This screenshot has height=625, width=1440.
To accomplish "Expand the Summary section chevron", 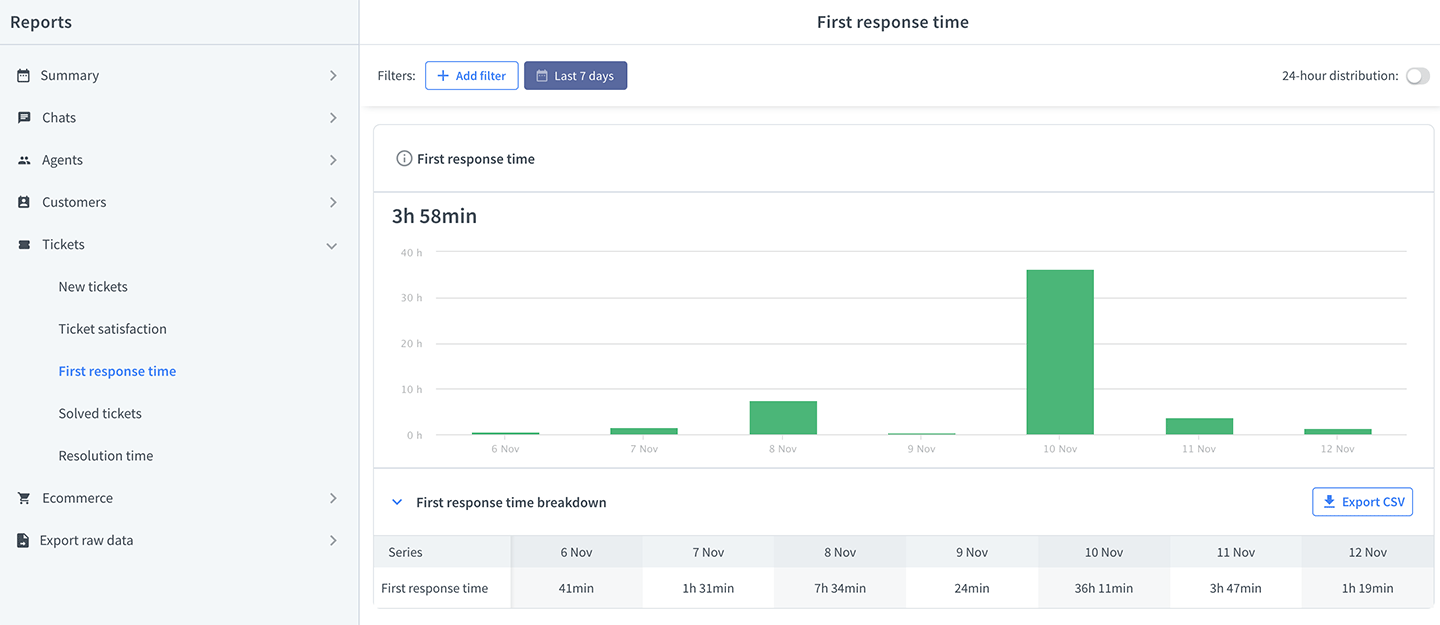I will click(333, 75).
